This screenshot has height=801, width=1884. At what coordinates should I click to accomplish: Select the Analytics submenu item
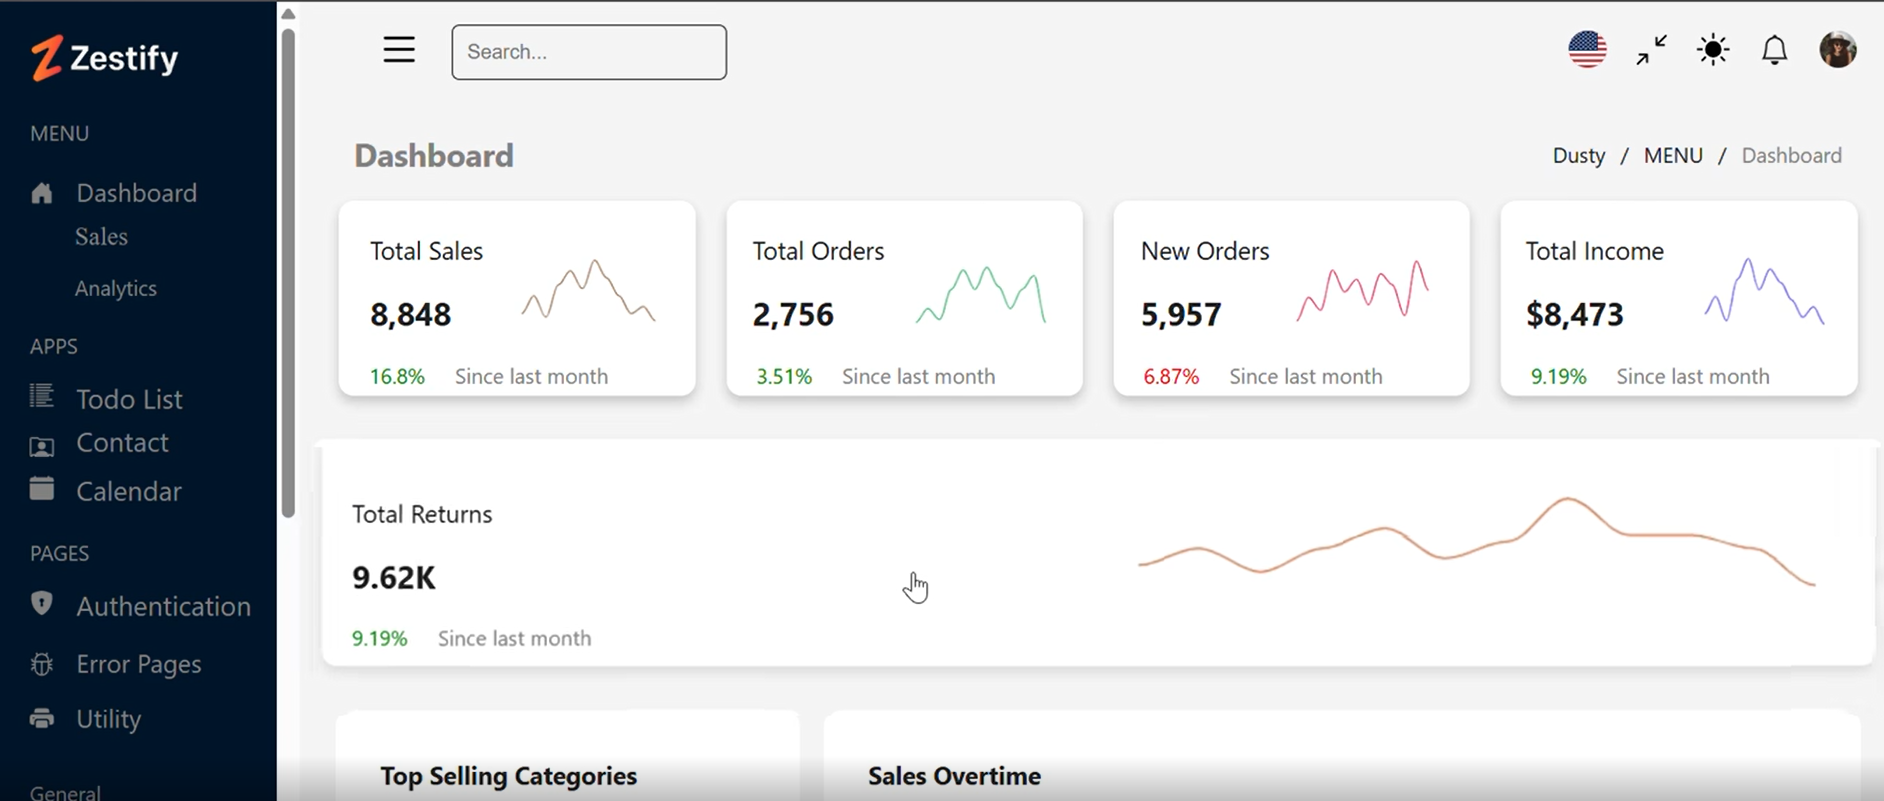coord(116,288)
